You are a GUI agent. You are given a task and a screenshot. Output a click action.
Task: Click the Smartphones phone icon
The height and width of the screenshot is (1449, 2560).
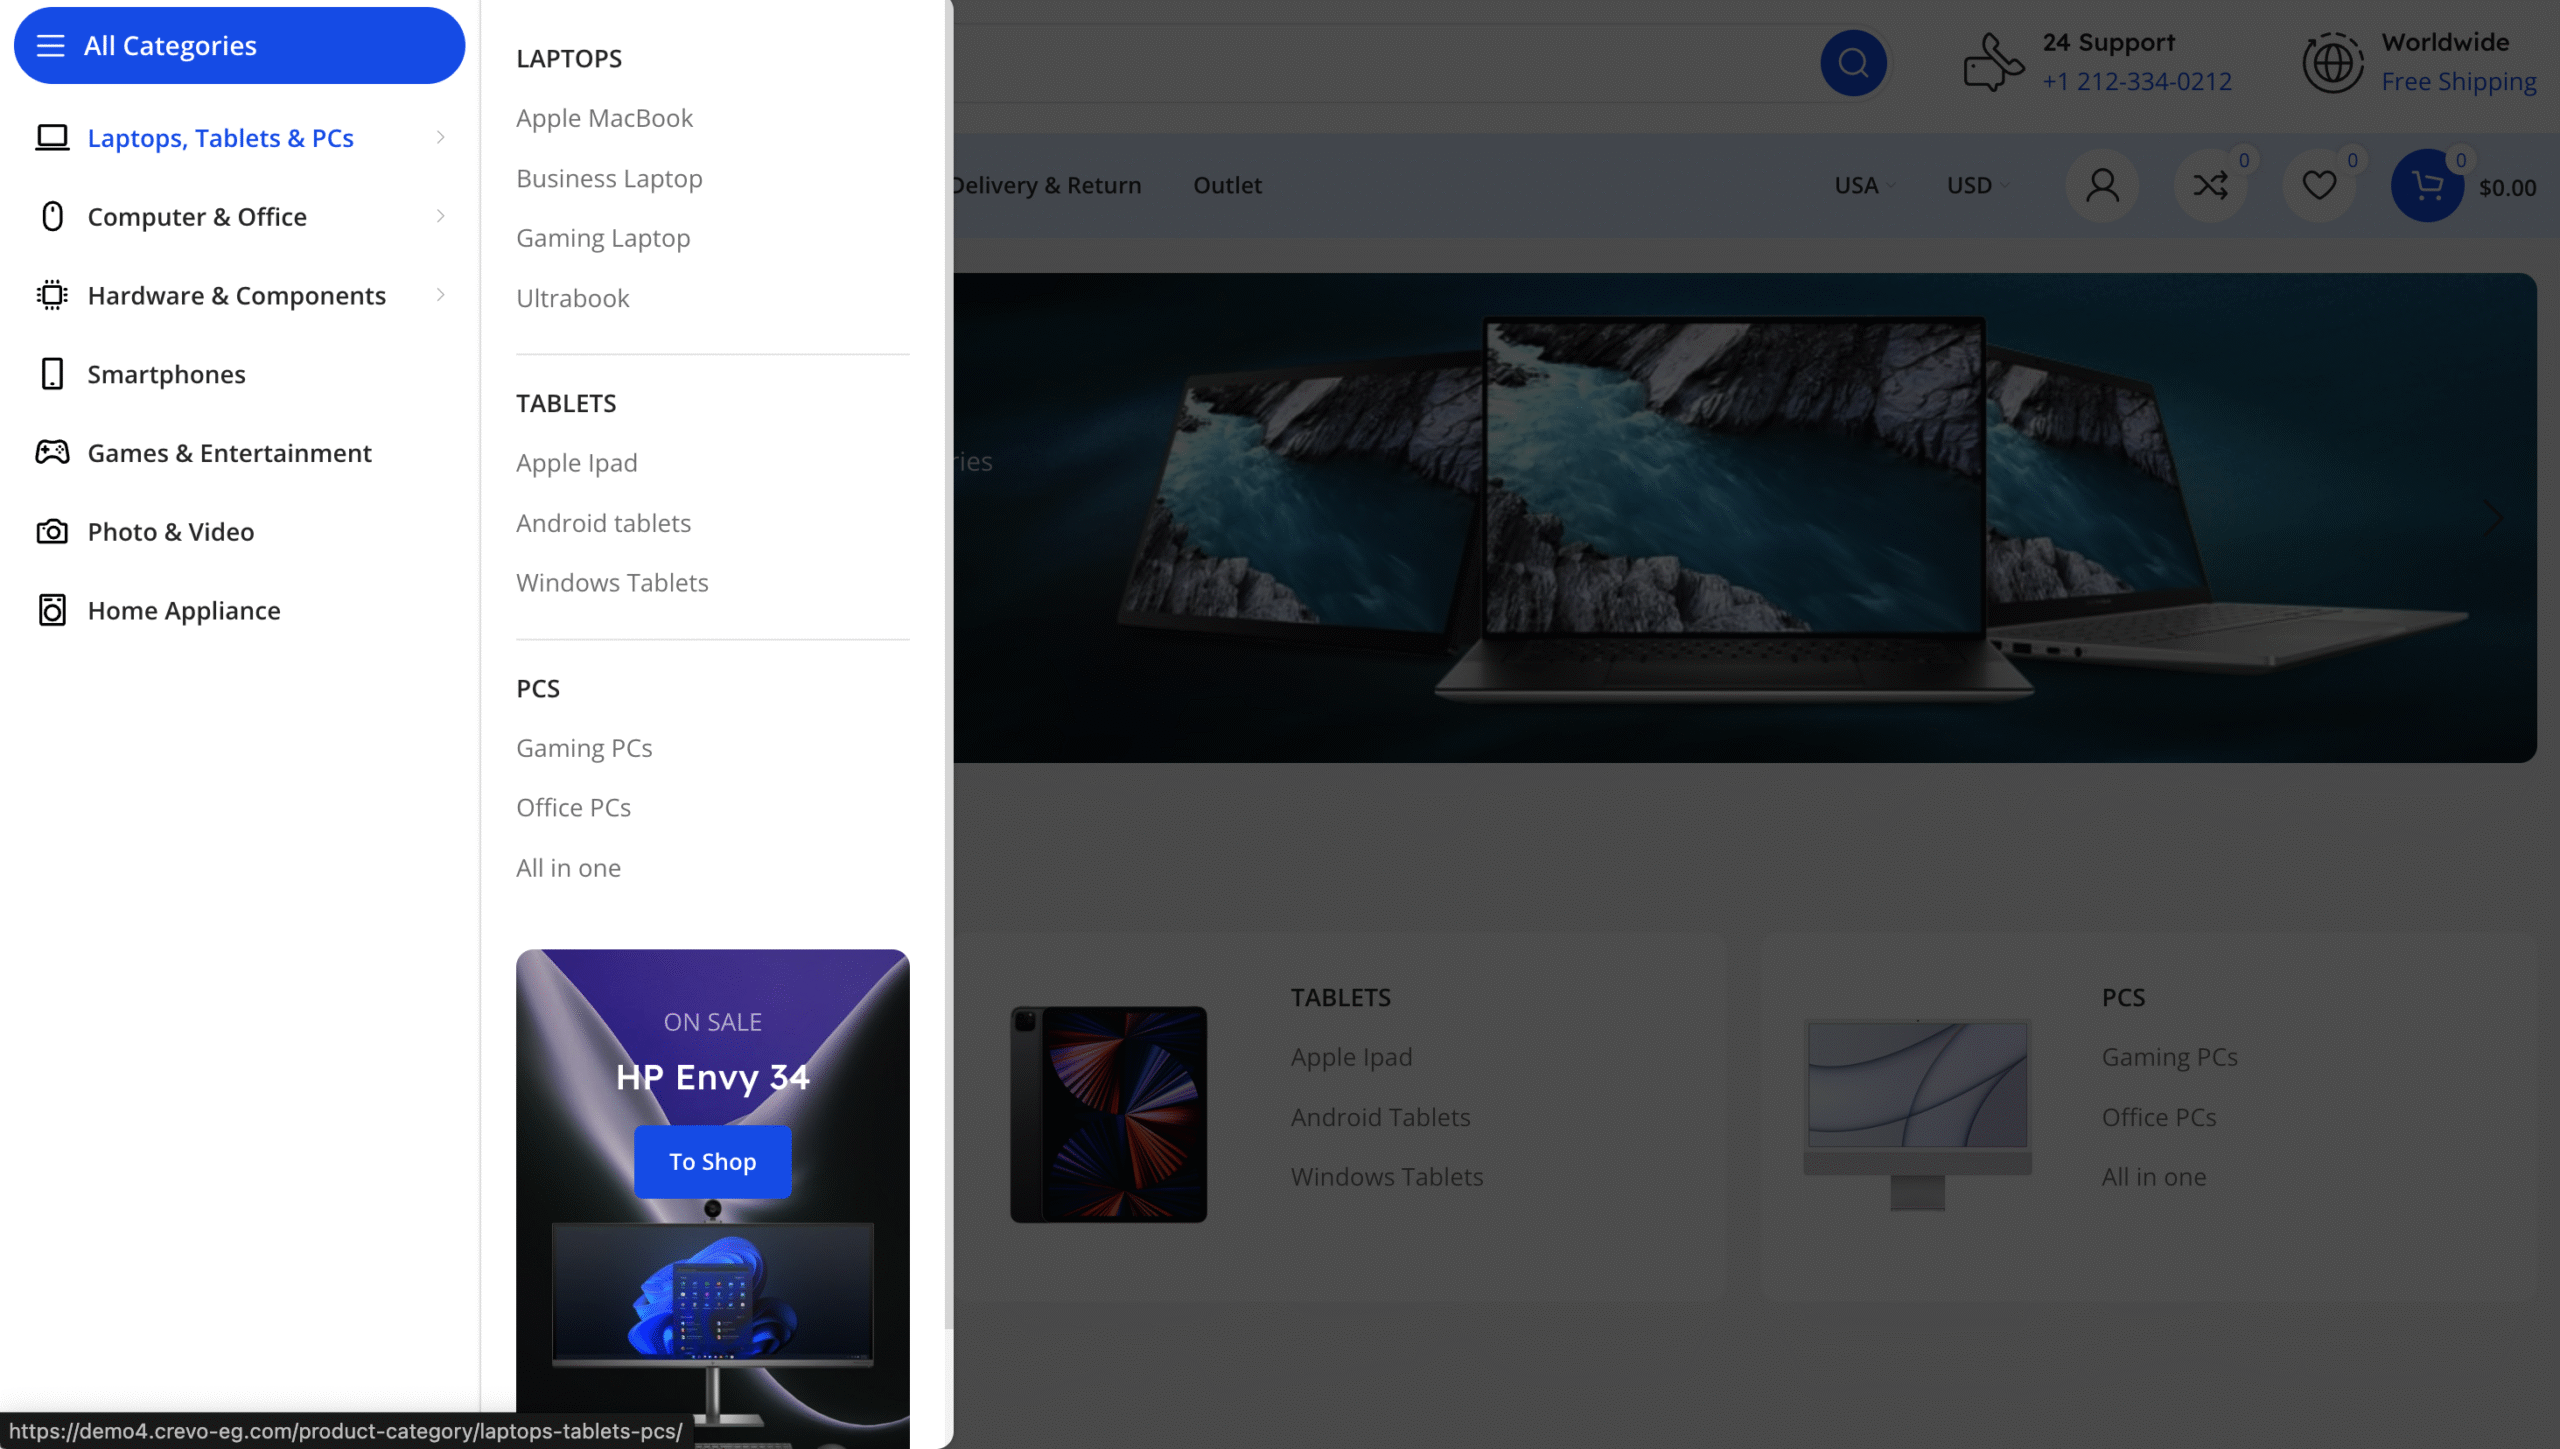52,374
